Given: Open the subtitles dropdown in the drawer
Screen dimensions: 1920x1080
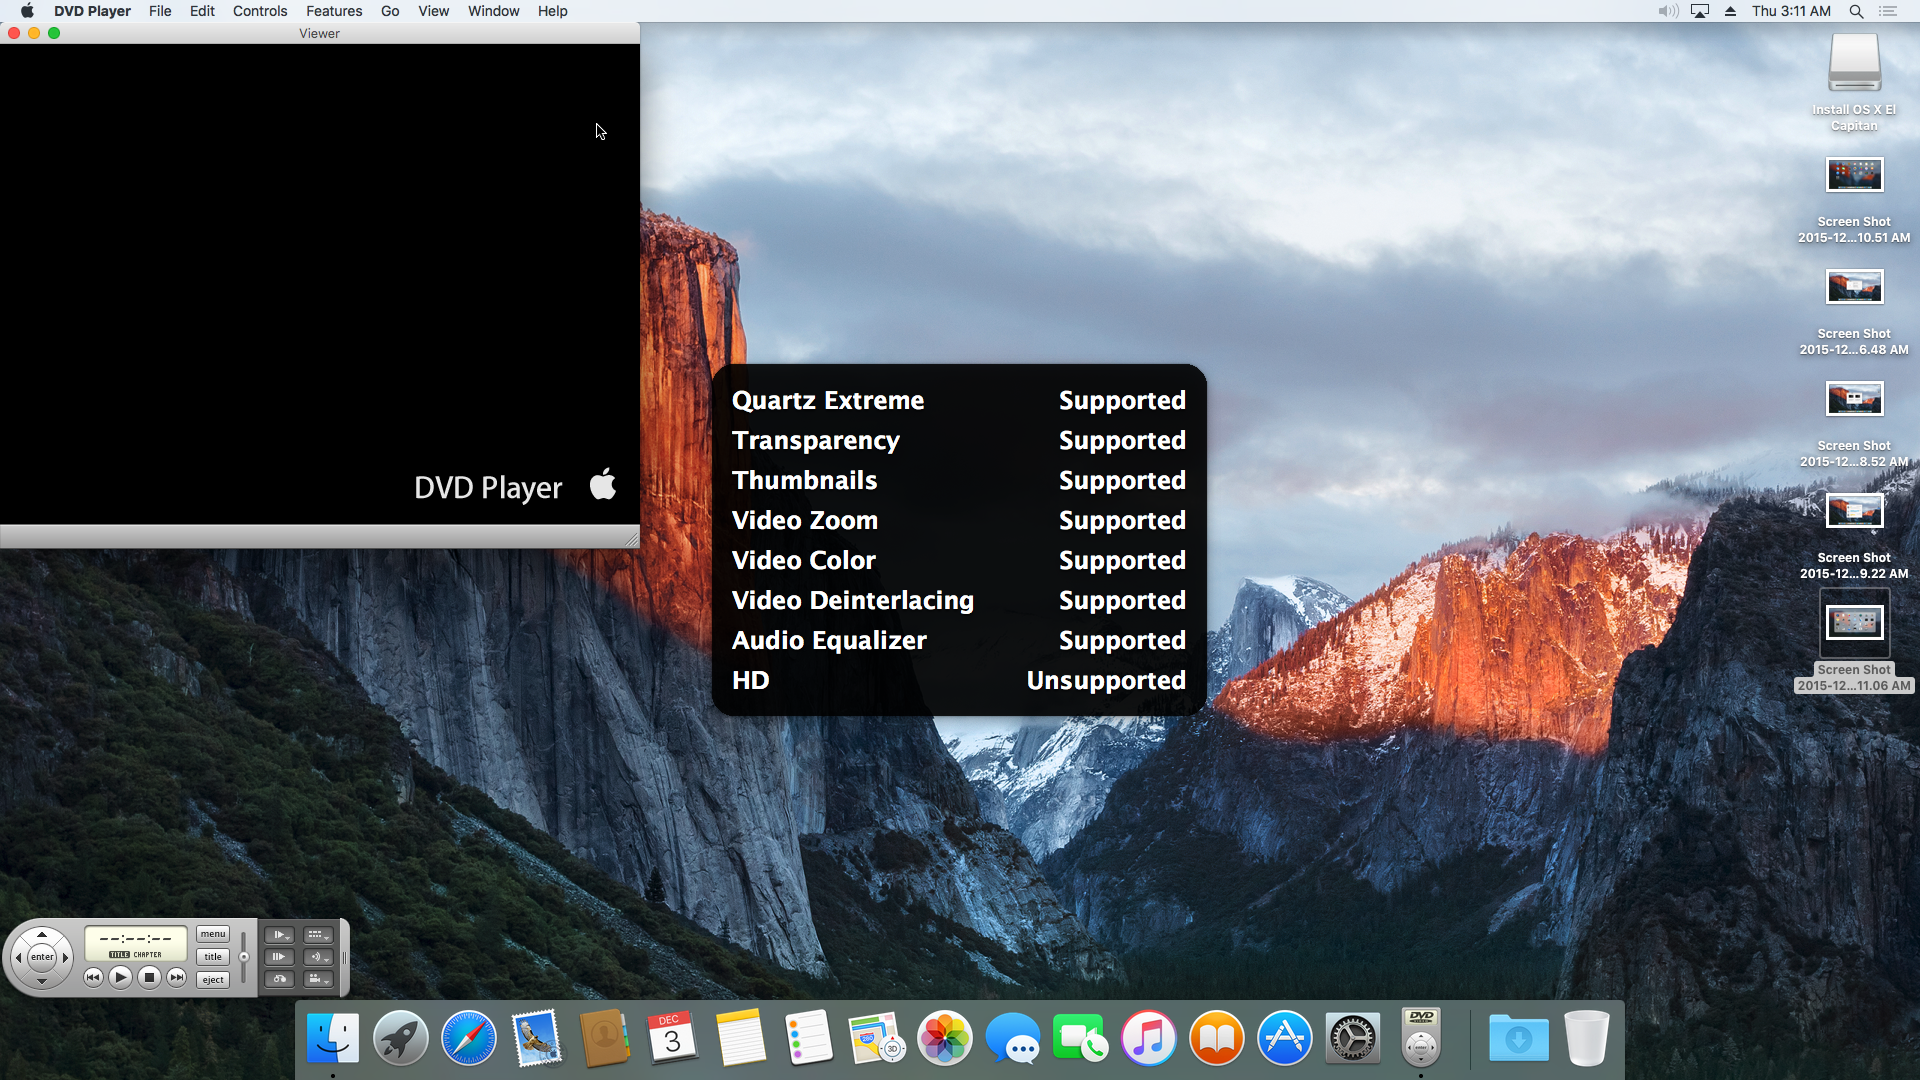Looking at the screenshot, I should click(318, 934).
